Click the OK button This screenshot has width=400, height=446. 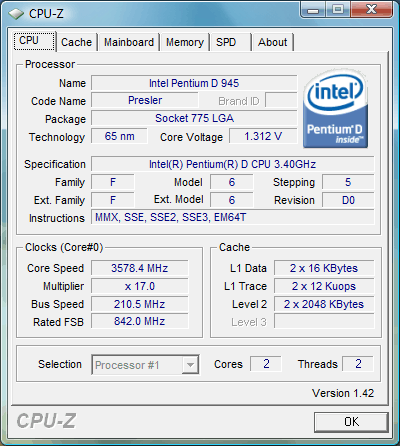(x=351, y=422)
